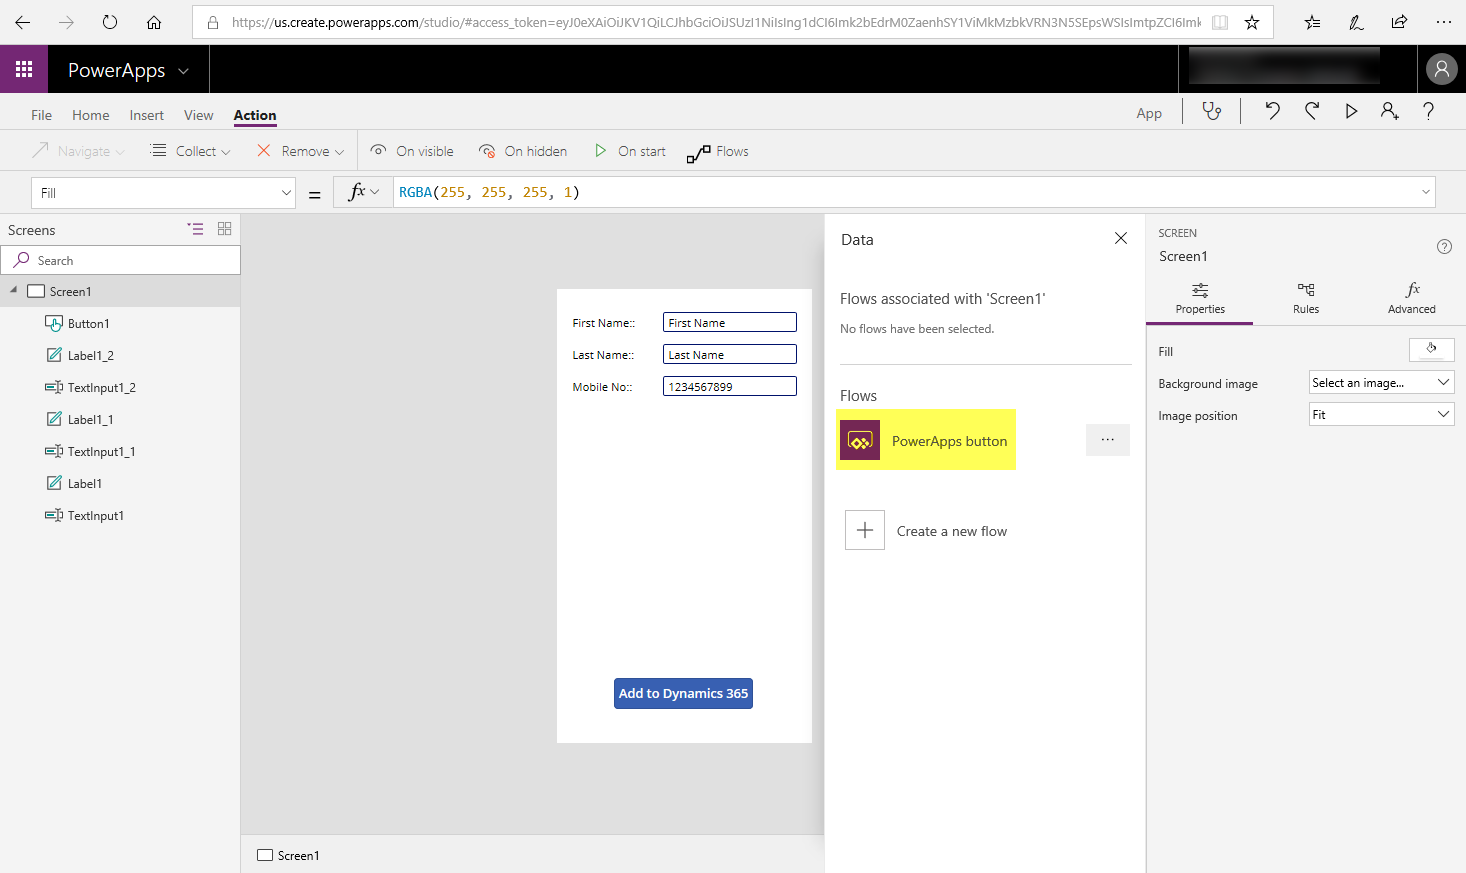This screenshot has height=873, width=1466.
Task: Select Screen1 in the bottom breadcrumb
Action: 288,855
